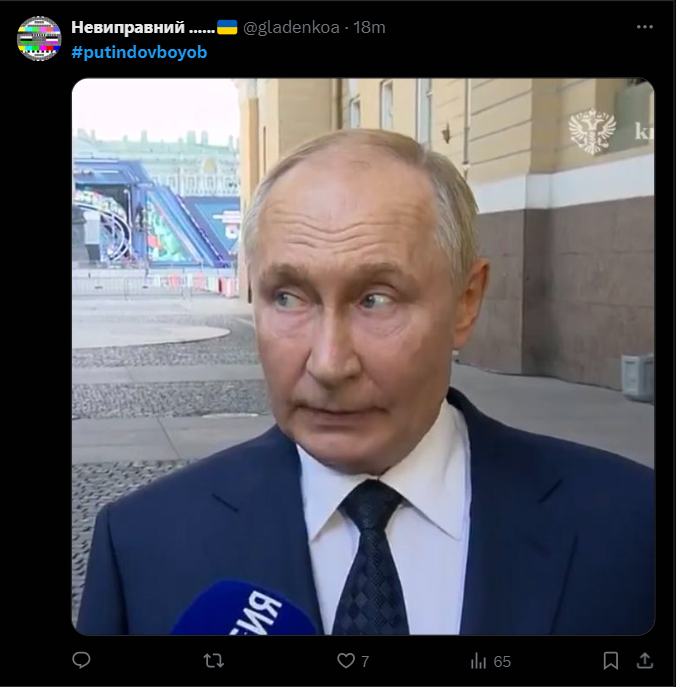The image size is (676, 687).
Task: Click the dark patterned tie in the video
Action: point(372,559)
